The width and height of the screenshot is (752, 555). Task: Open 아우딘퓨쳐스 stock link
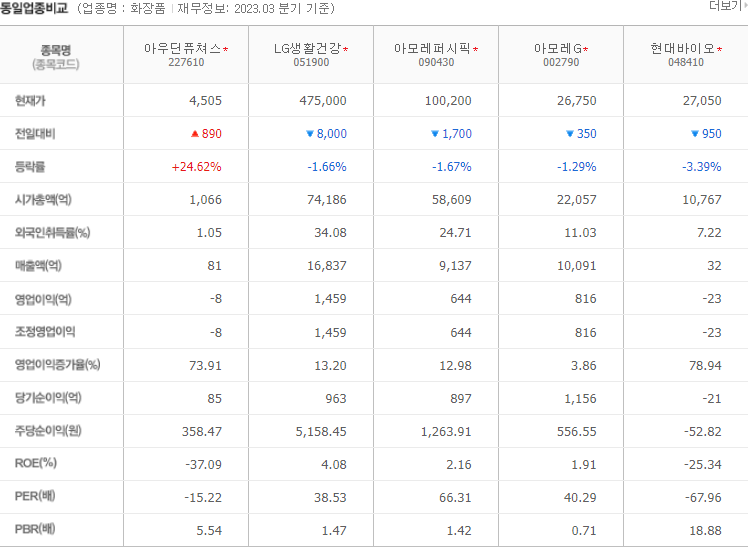click(x=182, y=48)
